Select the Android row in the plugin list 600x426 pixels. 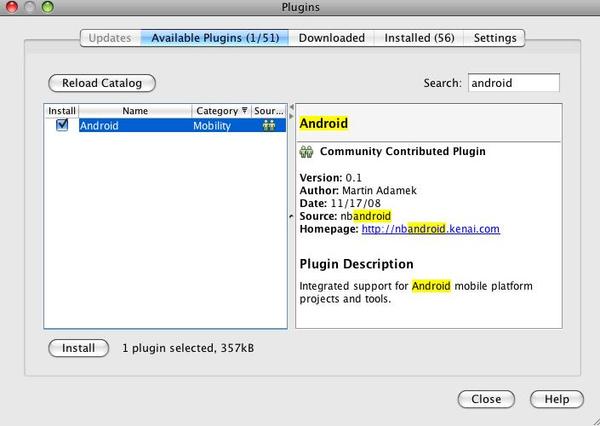(165, 126)
